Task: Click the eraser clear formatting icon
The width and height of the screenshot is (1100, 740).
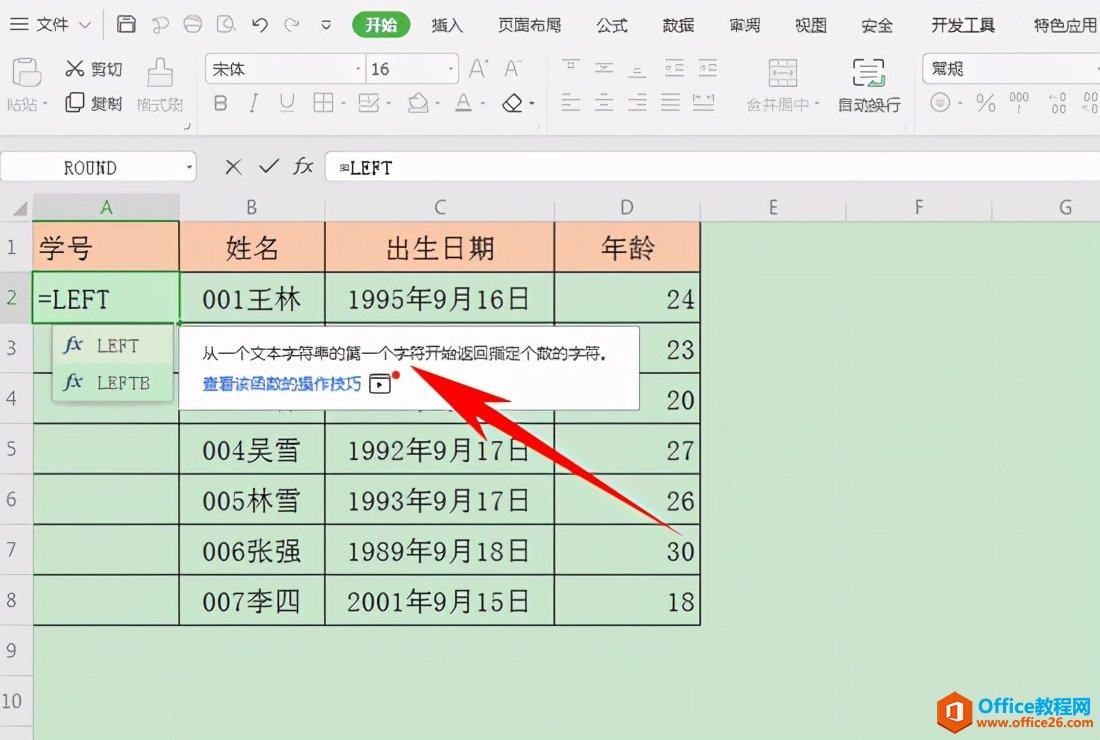Action: [x=513, y=103]
